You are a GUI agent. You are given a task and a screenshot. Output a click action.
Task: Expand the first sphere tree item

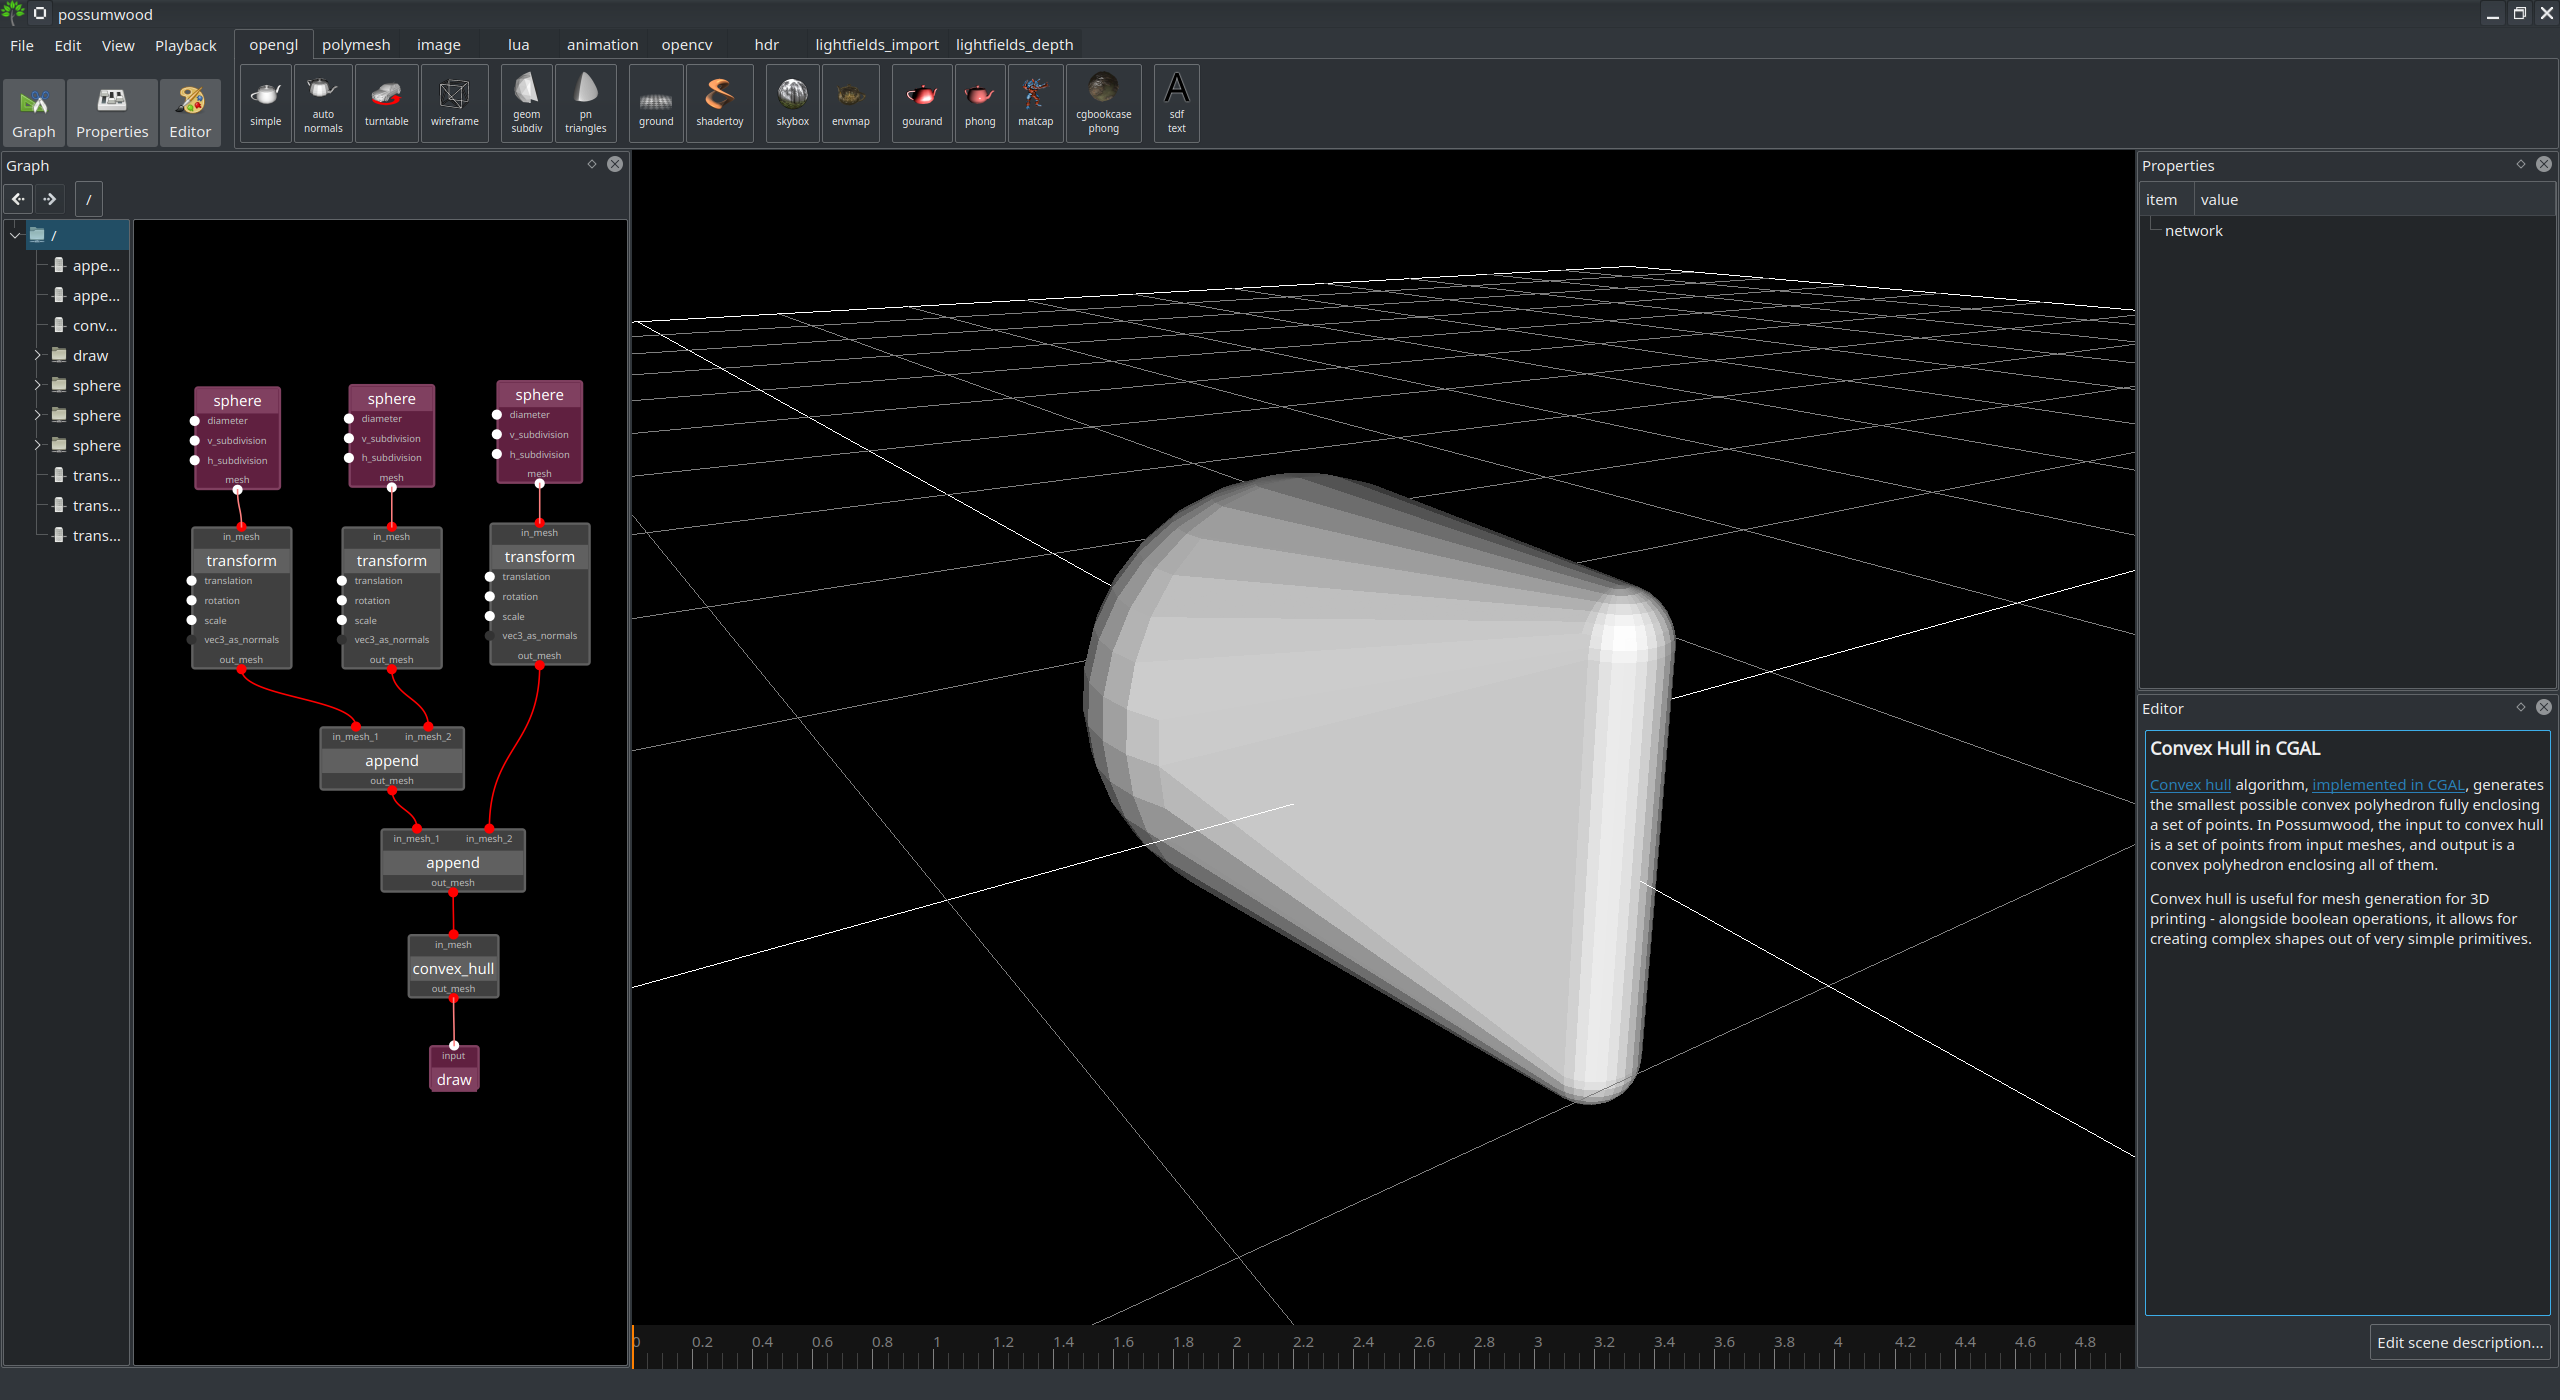tap(38, 384)
